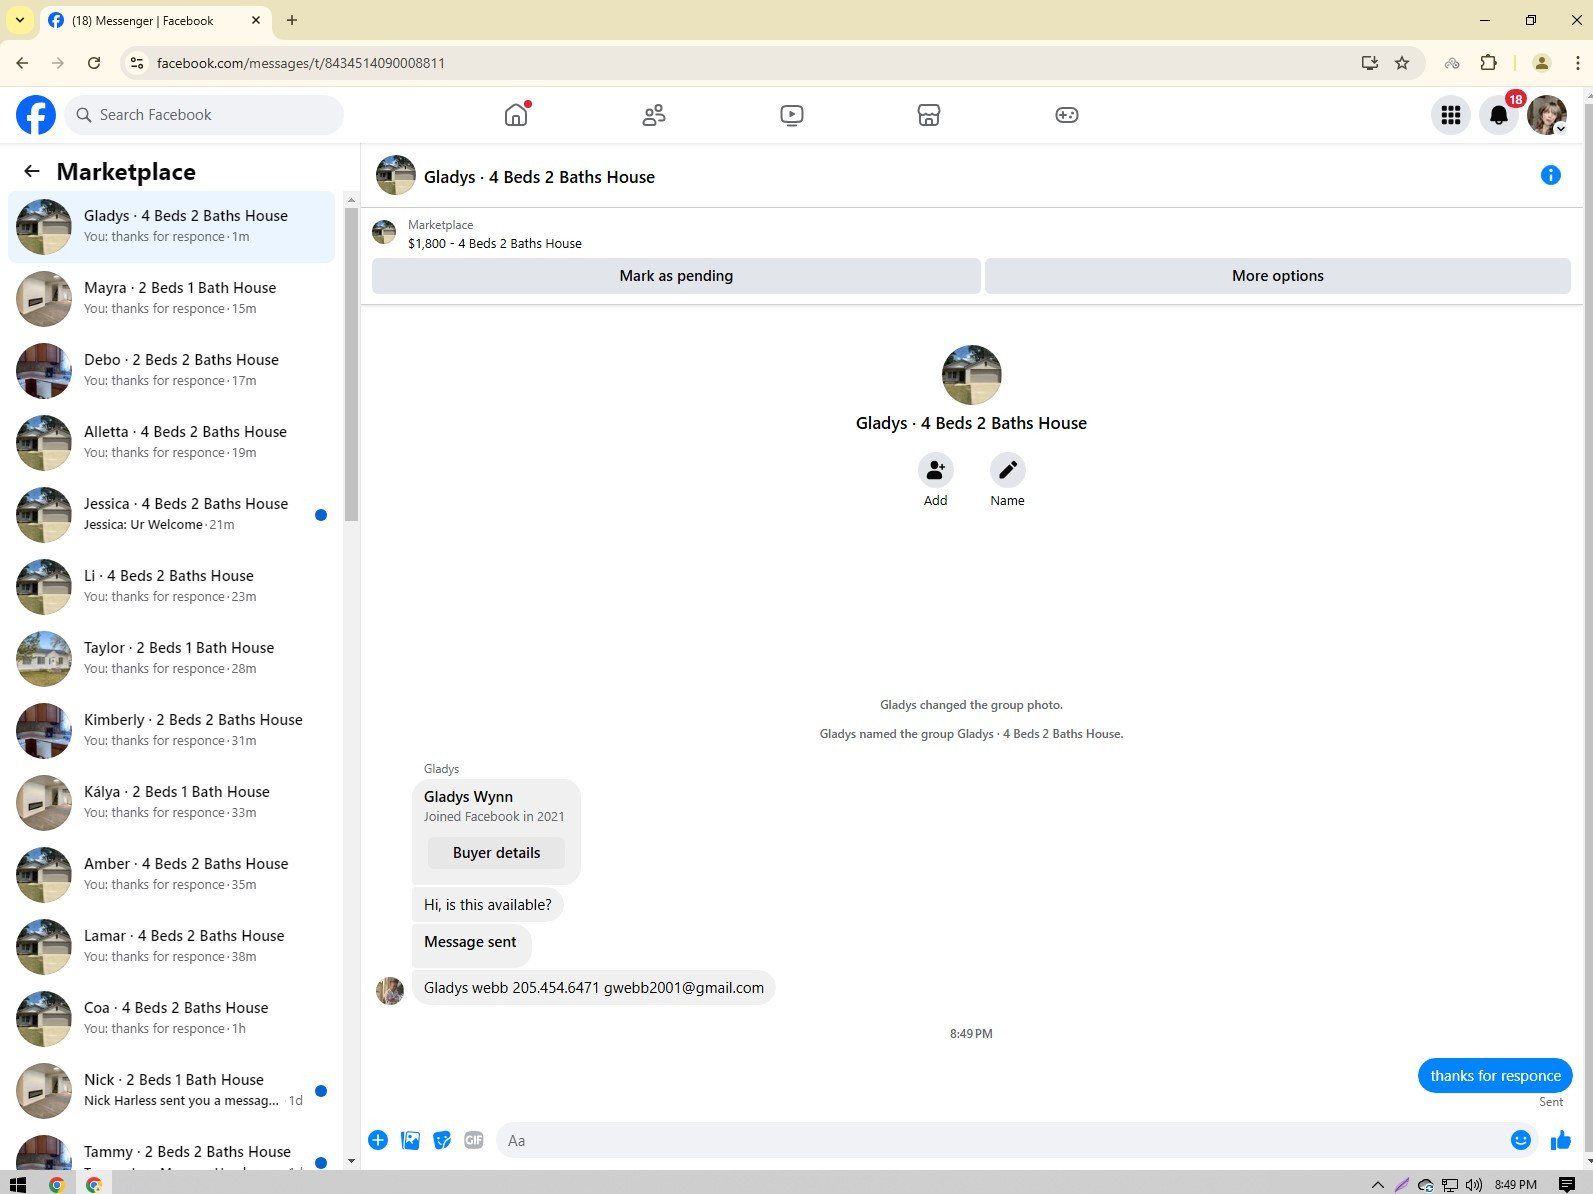Open the Gladys 4 Beds 2 Baths conversation
1593x1194 pixels.
point(172,227)
